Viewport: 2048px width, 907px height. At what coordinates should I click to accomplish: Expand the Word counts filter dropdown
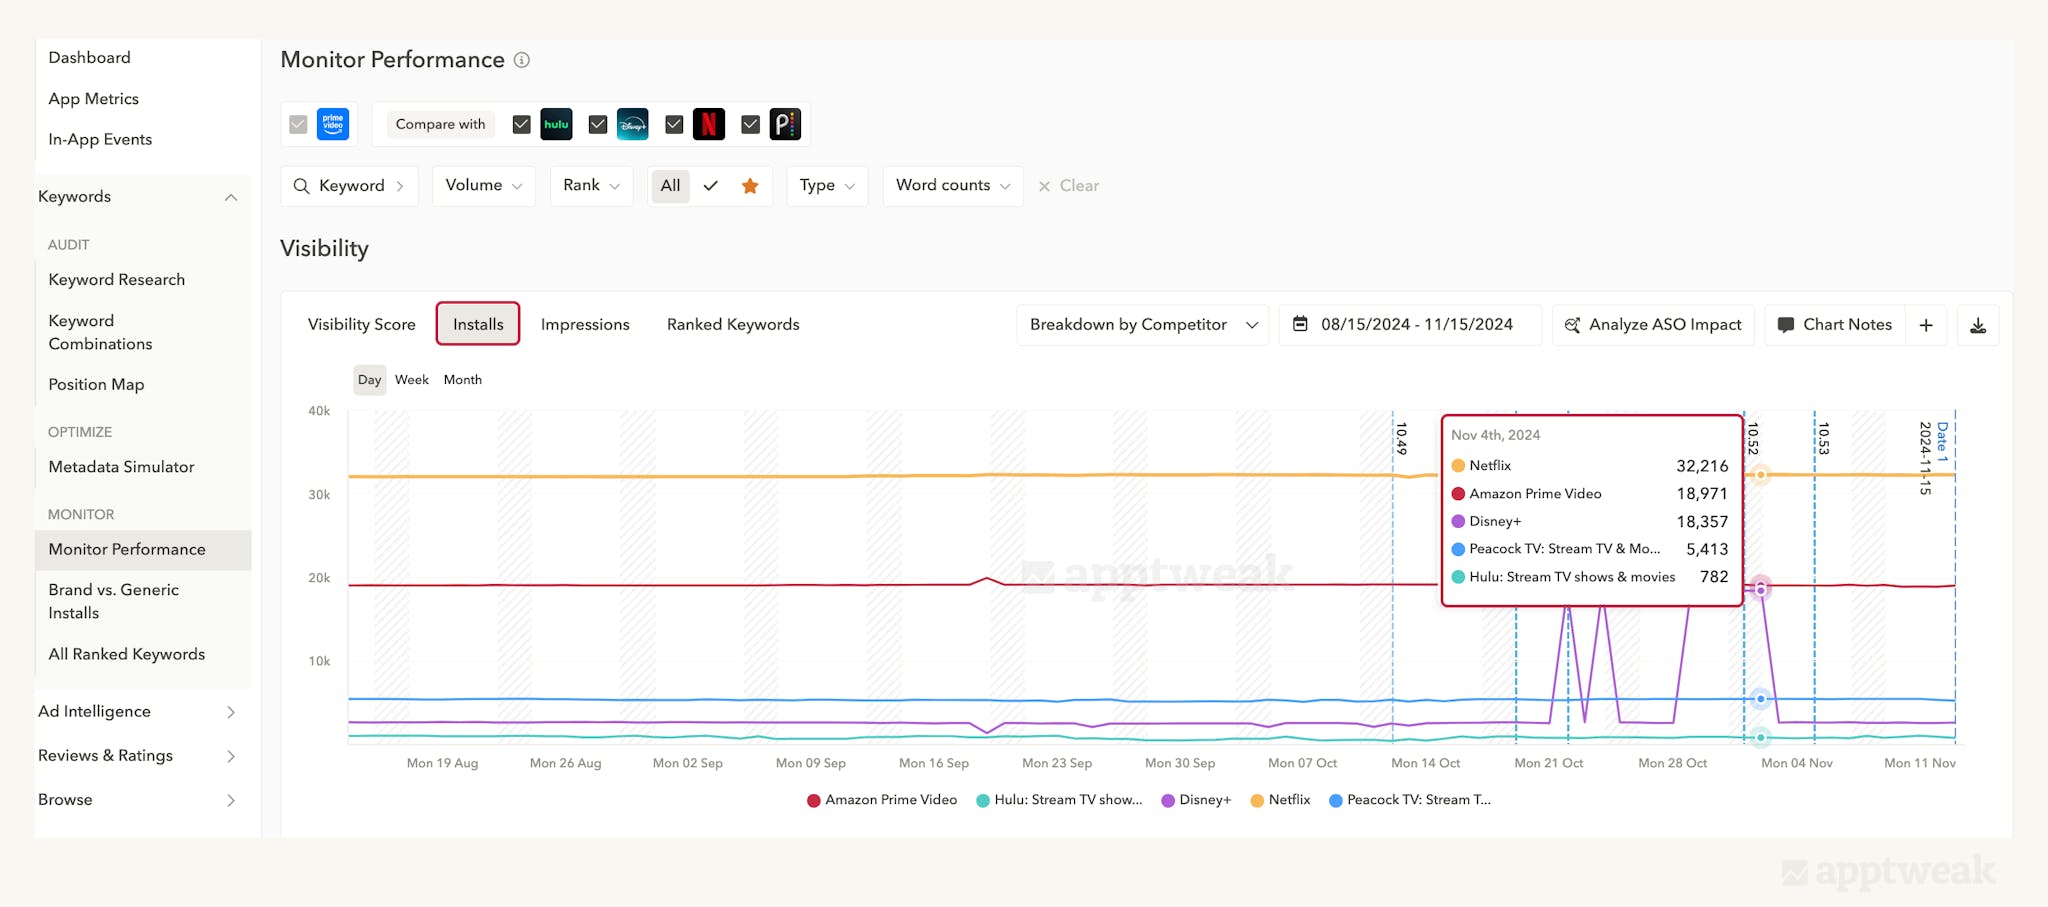point(951,185)
